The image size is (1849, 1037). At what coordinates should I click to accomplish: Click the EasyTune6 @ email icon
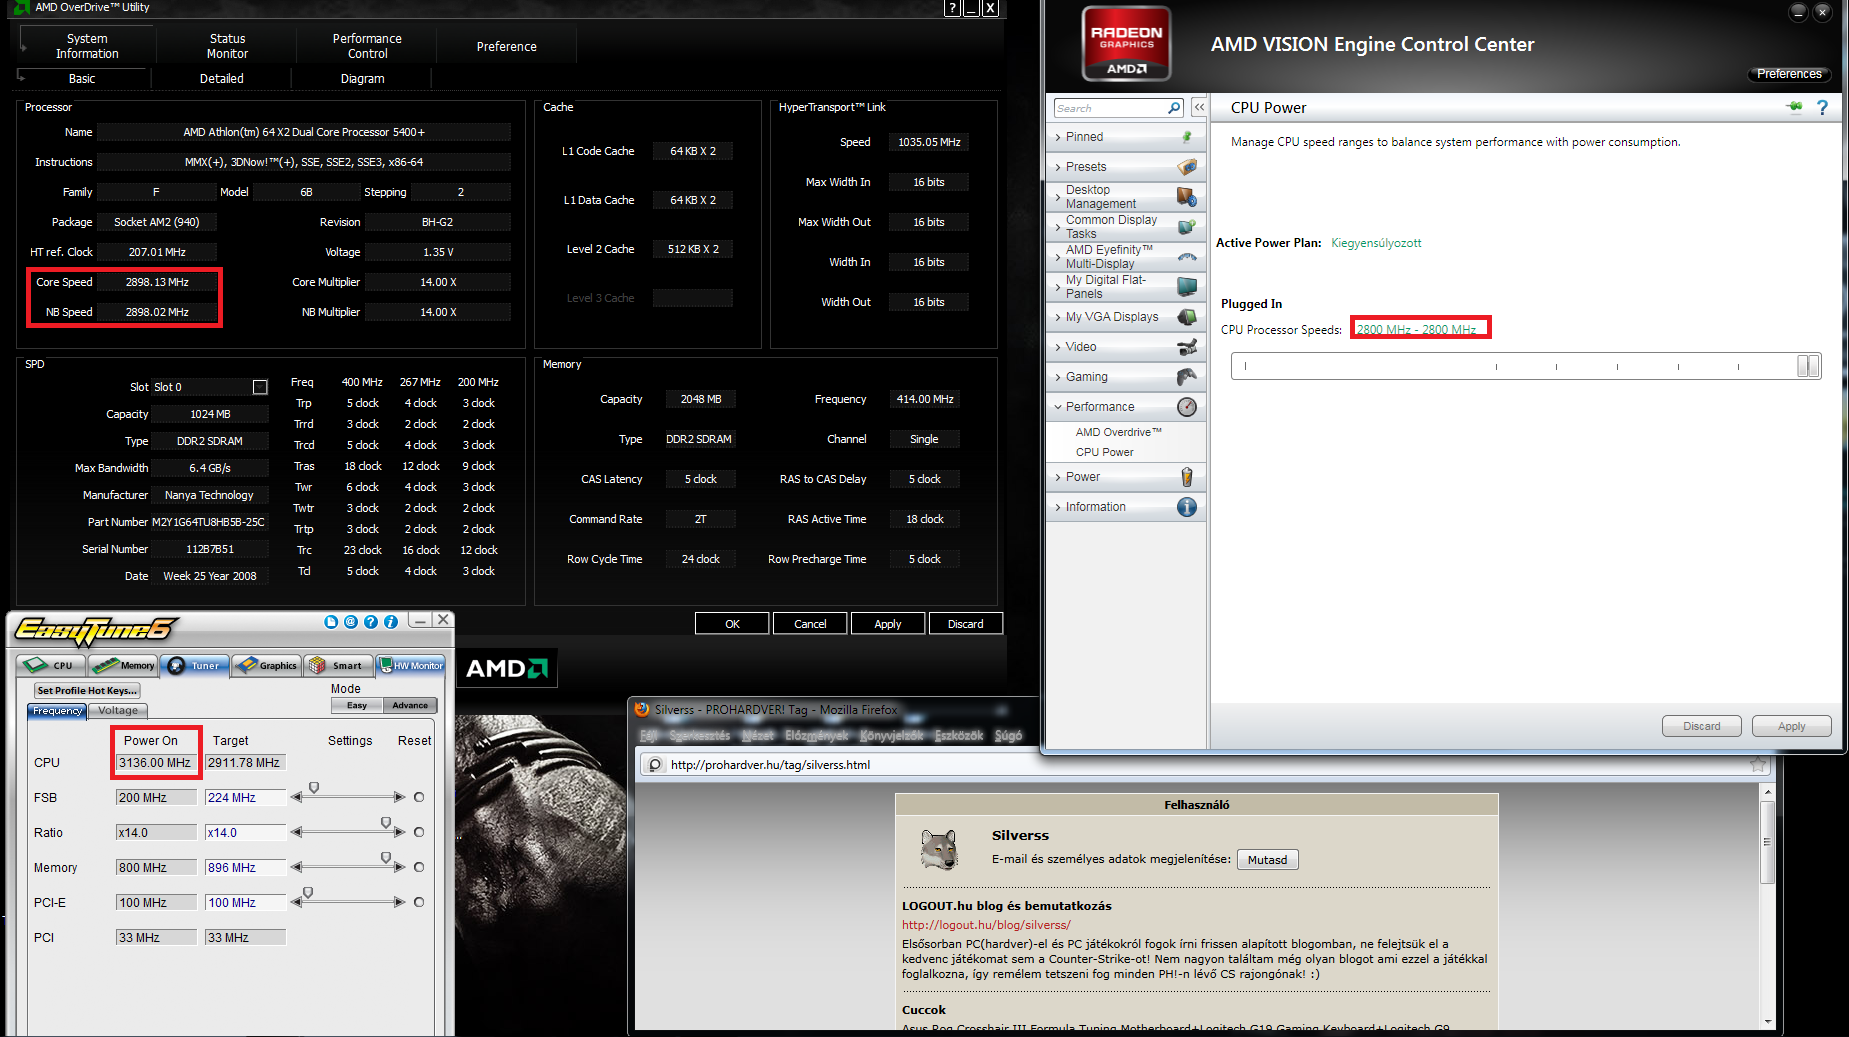tap(351, 622)
